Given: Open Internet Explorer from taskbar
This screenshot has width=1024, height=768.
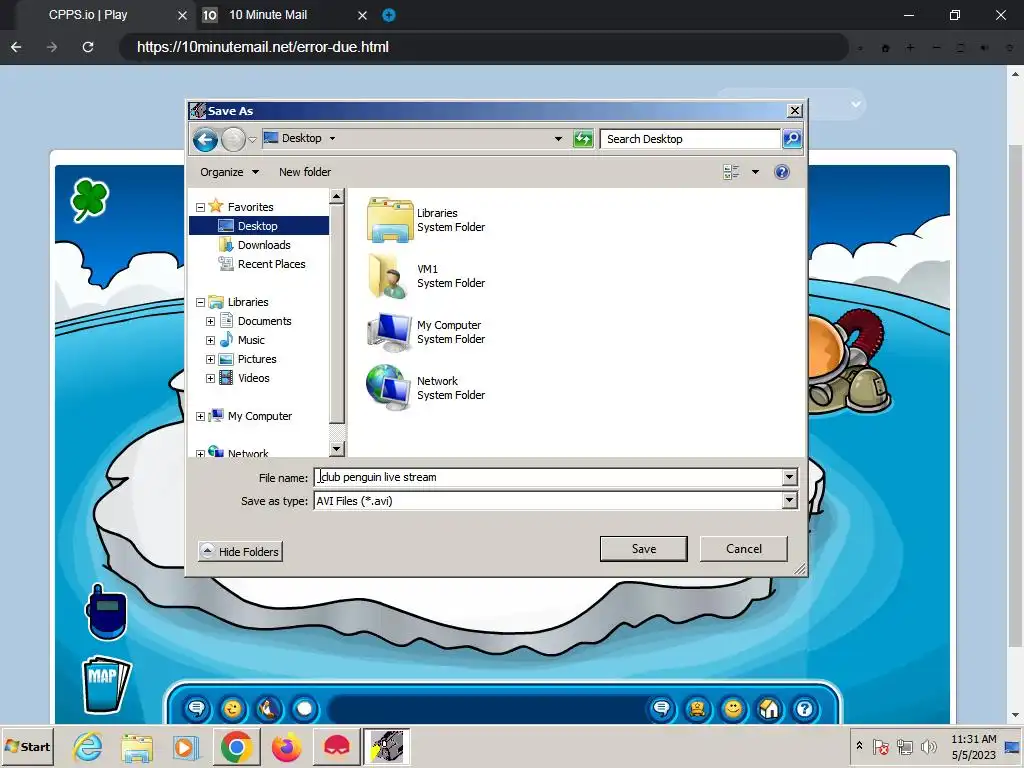Looking at the screenshot, I should coord(88,747).
